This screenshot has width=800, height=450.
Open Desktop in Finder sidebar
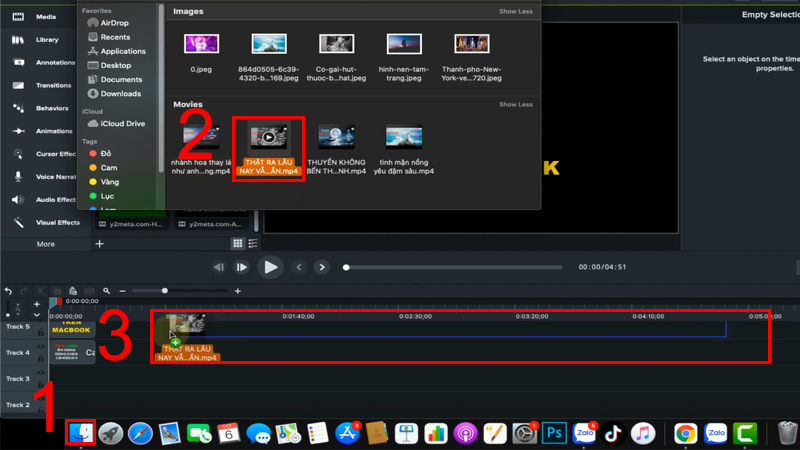110,65
